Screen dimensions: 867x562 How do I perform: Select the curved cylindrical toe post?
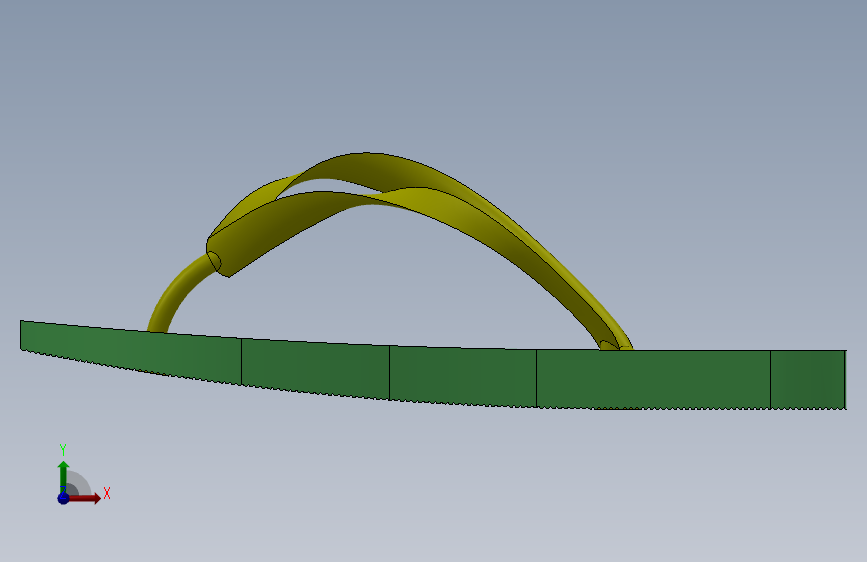click(180, 294)
